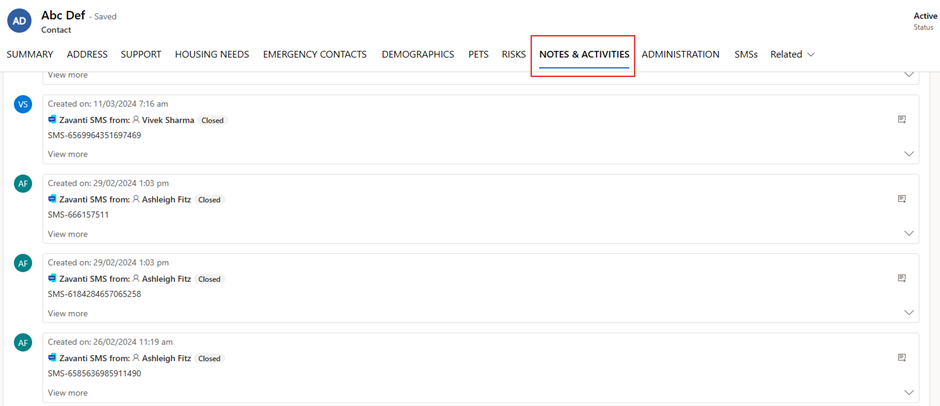
Task: Click the AF avatar beside SMS-6585636985911490
Action: [23, 343]
